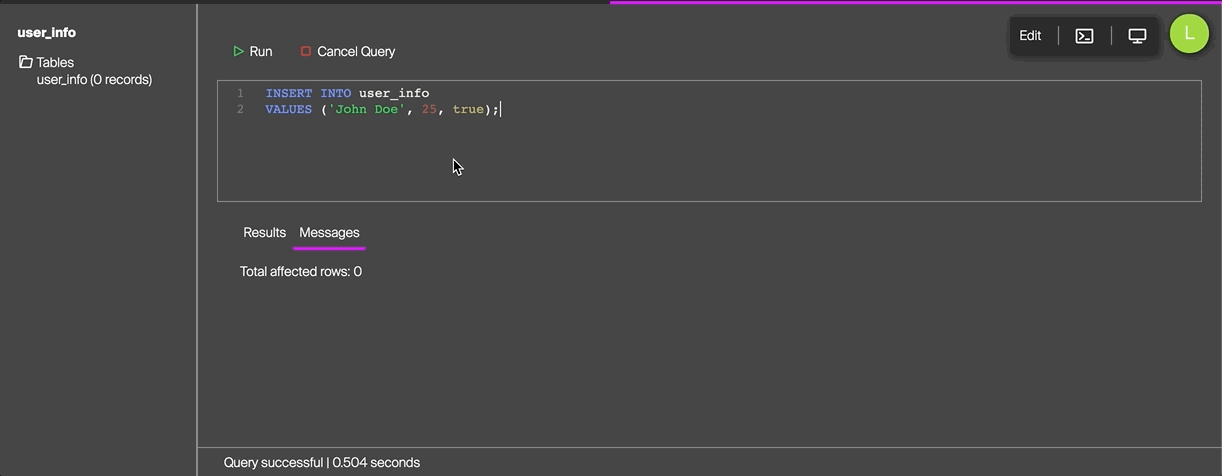
Task: Collapse the Tables tree label
Action: click(55, 62)
